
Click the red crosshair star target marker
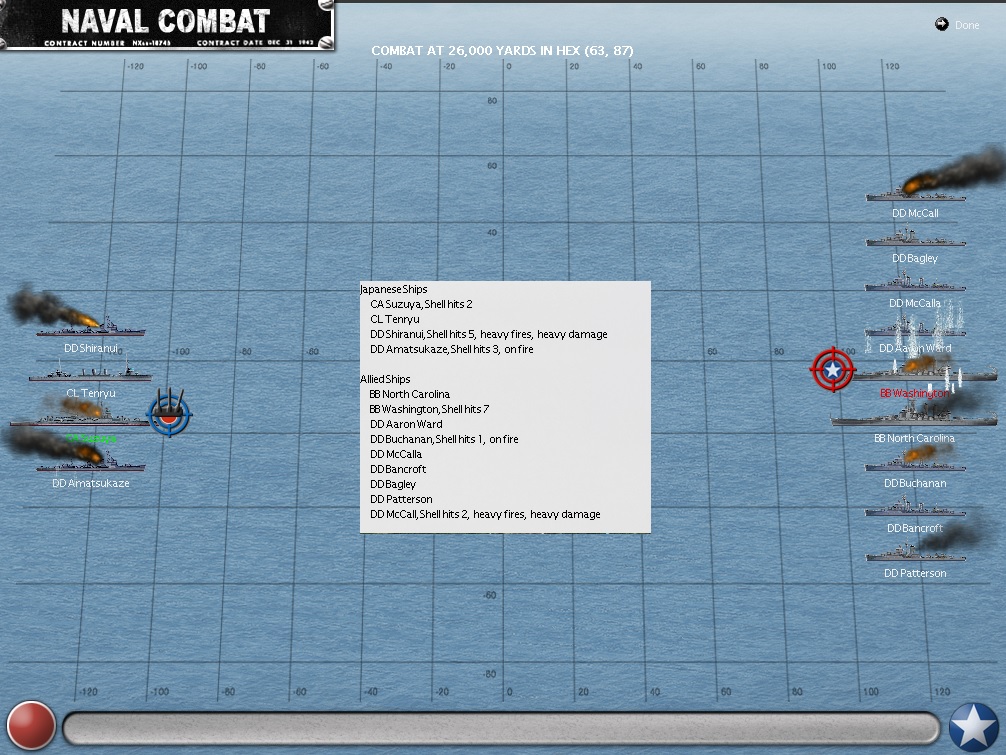tap(833, 369)
